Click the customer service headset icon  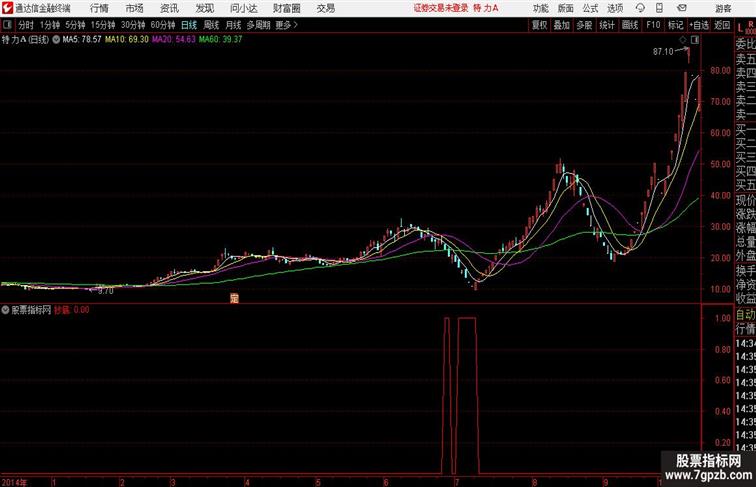640,8
